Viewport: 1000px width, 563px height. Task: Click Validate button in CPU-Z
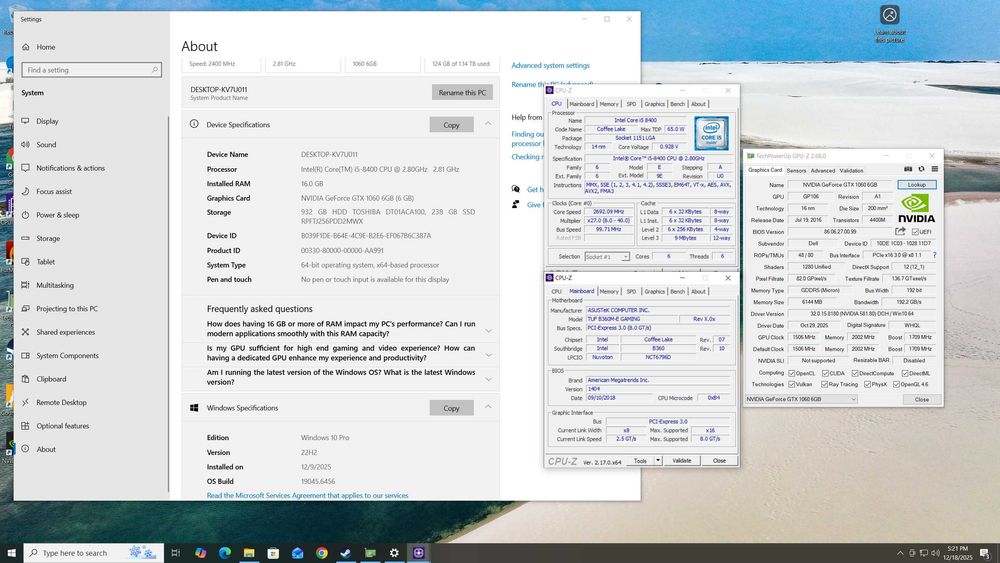pos(682,460)
